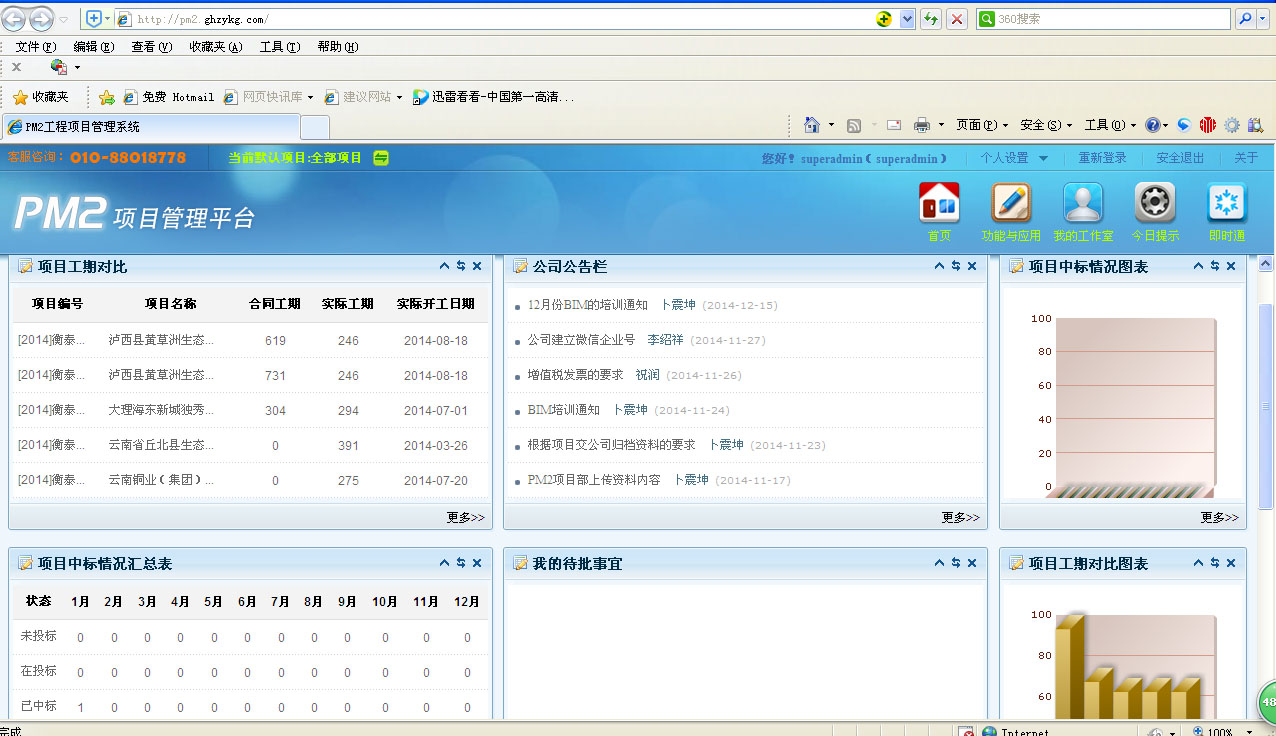Click 更多>> under 公司公告栏
The width and height of the screenshot is (1276, 736).
point(960,517)
